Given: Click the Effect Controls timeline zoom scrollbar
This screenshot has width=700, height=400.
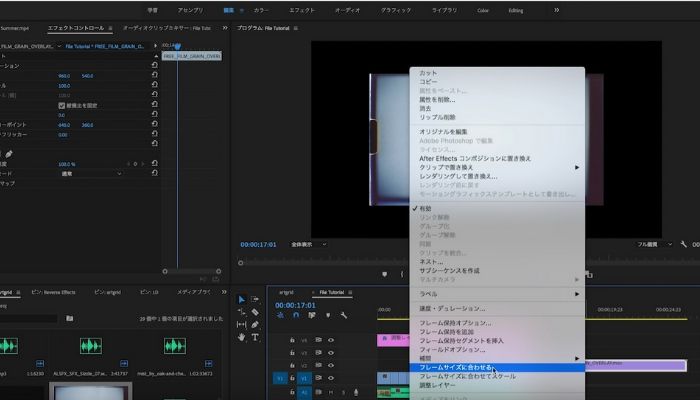Looking at the screenshot, I should 192,271.
